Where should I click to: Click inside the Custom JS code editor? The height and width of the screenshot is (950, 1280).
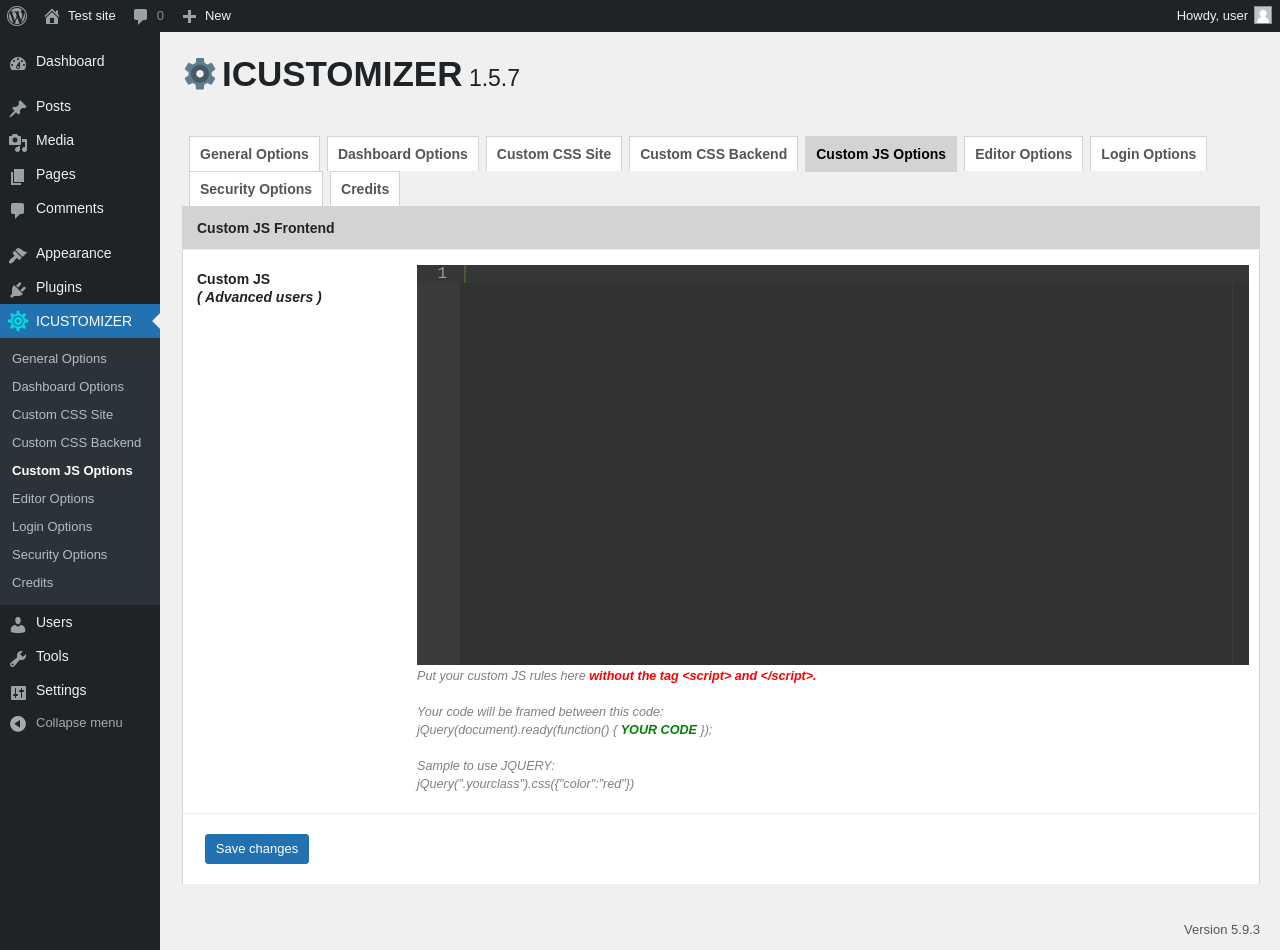833,465
